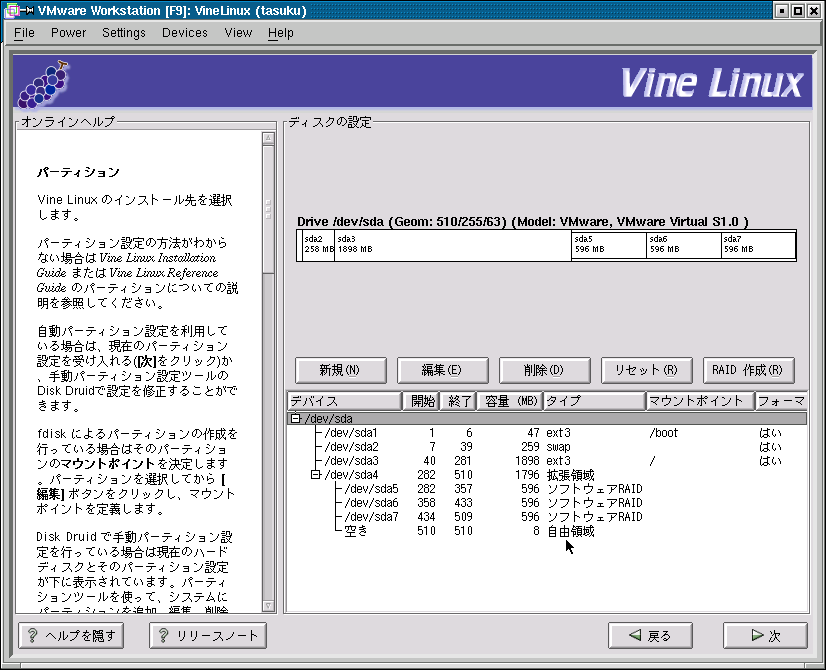Click the Vine Linux grape logo
This screenshot has width=826, height=670.
tap(44, 83)
